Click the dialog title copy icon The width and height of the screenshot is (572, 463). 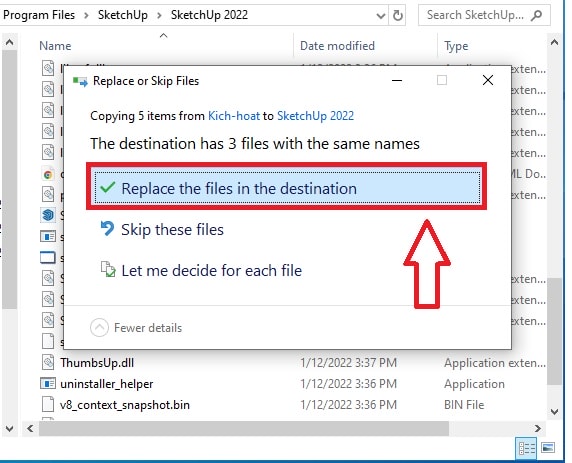(80, 81)
